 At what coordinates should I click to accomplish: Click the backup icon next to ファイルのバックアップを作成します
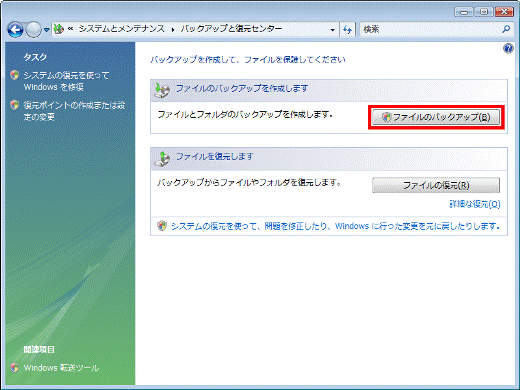click(x=162, y=90)
